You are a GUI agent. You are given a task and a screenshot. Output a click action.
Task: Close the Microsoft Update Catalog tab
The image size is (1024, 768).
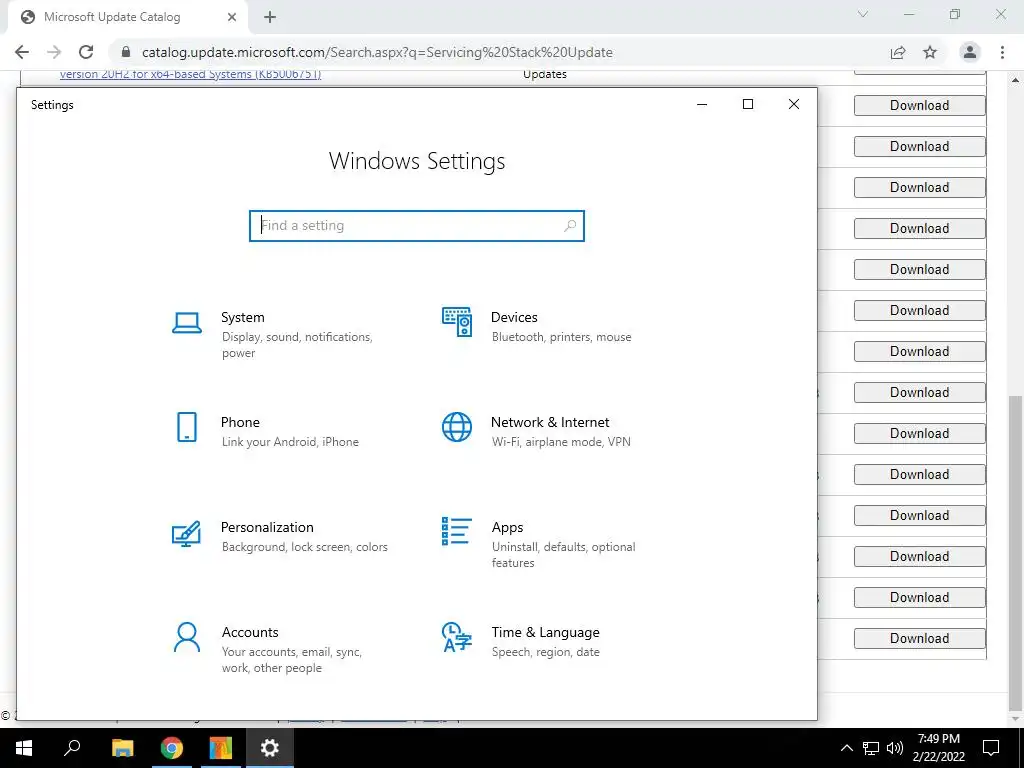point(232,18)
